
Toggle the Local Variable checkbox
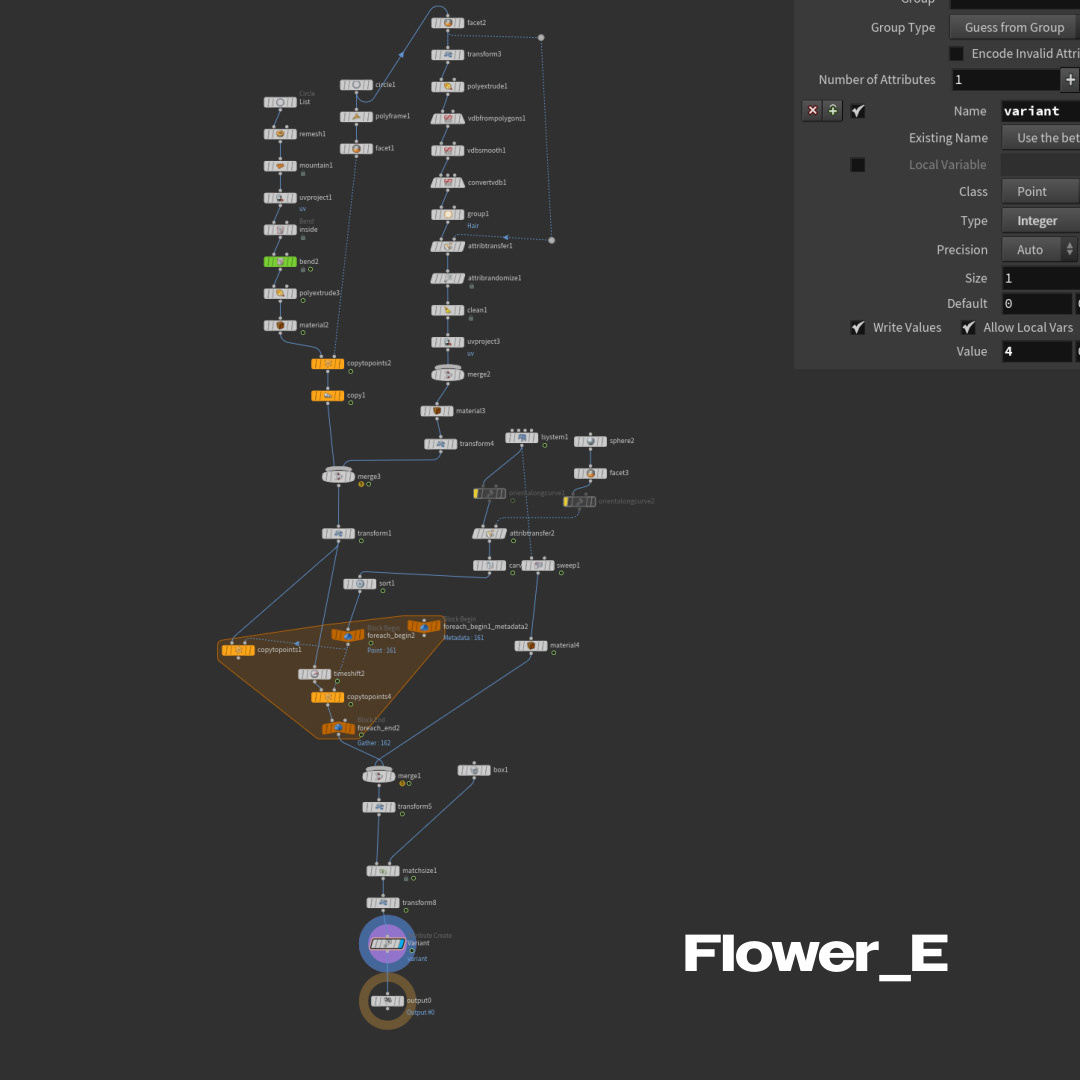click(858, 165)
